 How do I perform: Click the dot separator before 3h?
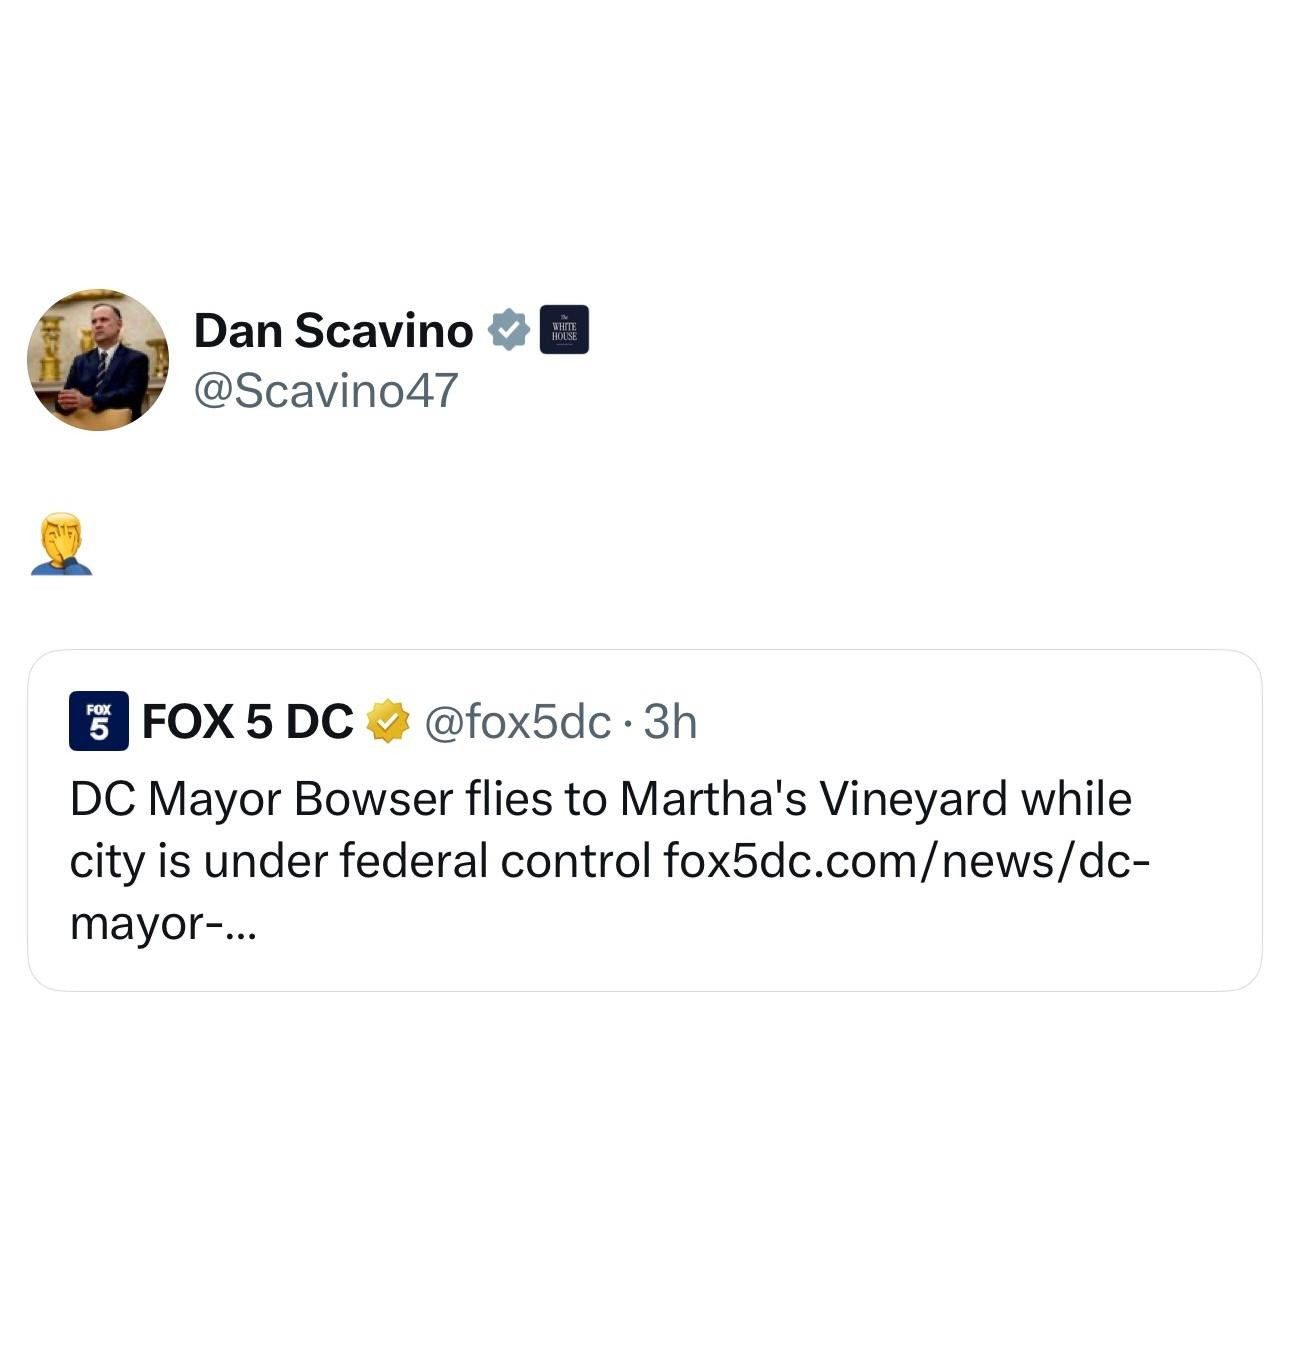click(x=627, y=722)
